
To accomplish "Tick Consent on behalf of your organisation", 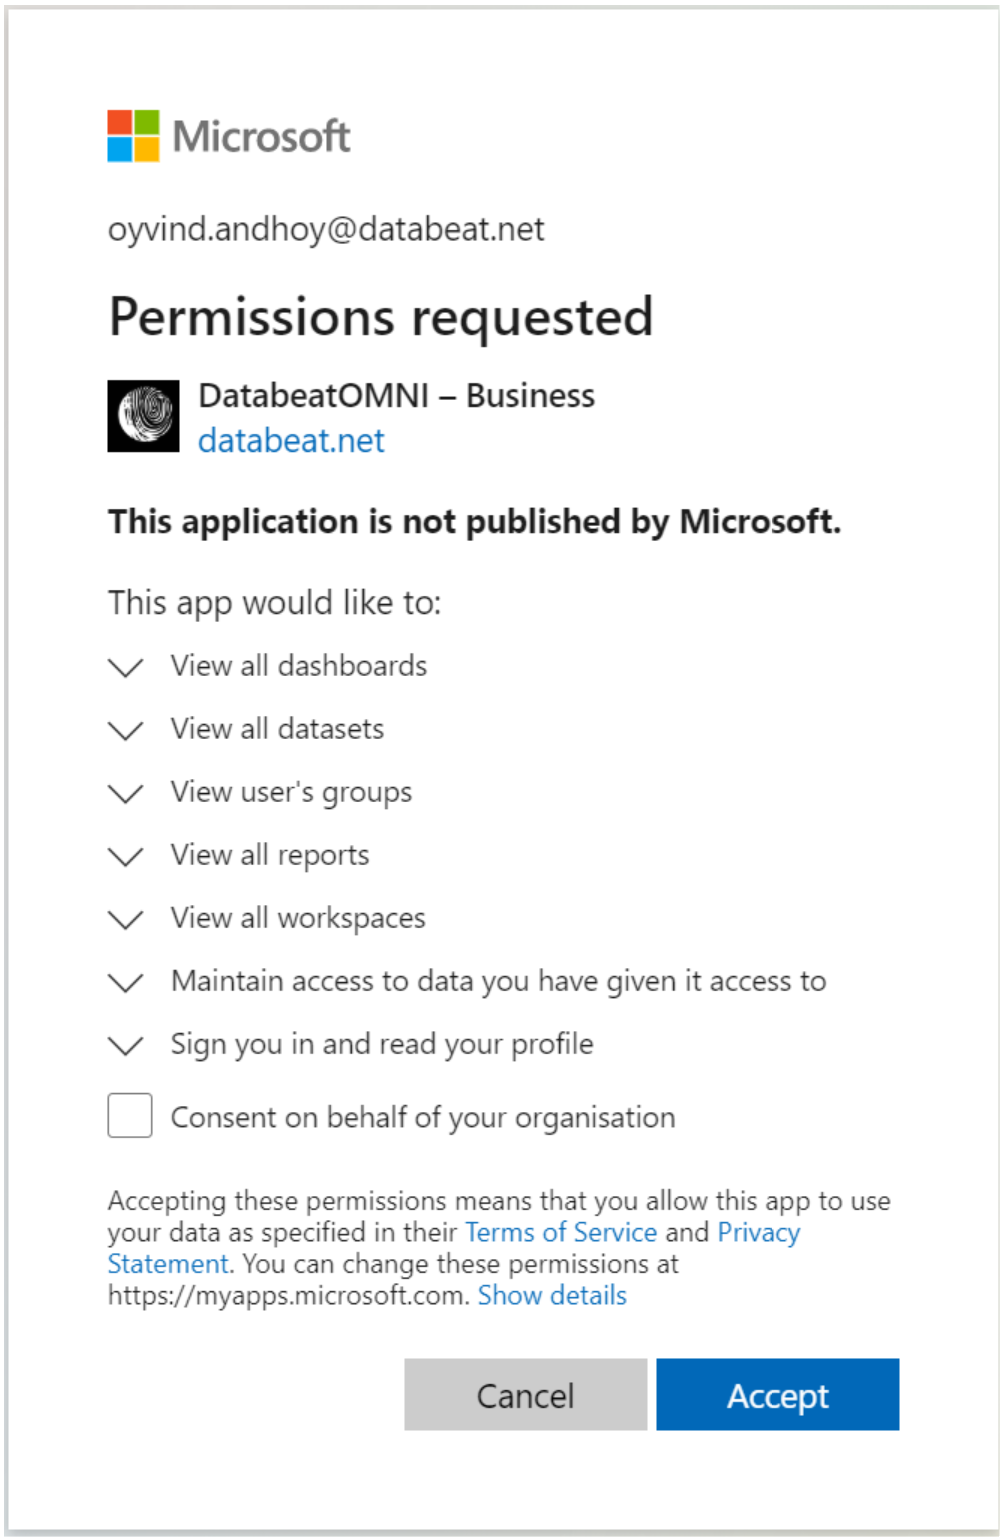I will (x=130, y=1115).
